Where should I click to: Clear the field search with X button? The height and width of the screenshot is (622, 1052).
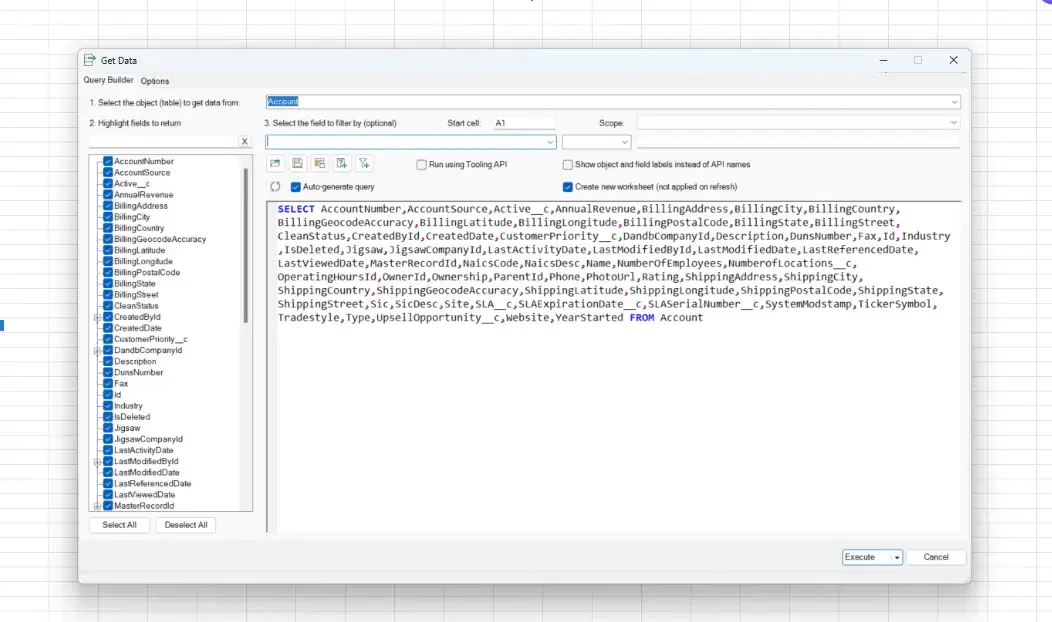pos(245,142)
